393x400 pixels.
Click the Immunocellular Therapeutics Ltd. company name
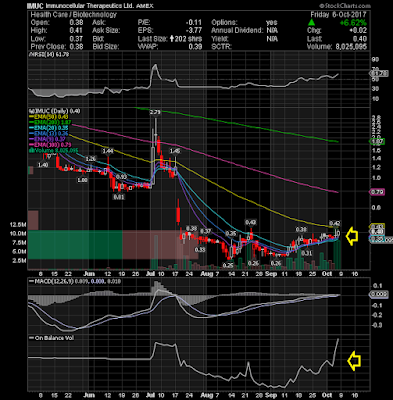90,6
